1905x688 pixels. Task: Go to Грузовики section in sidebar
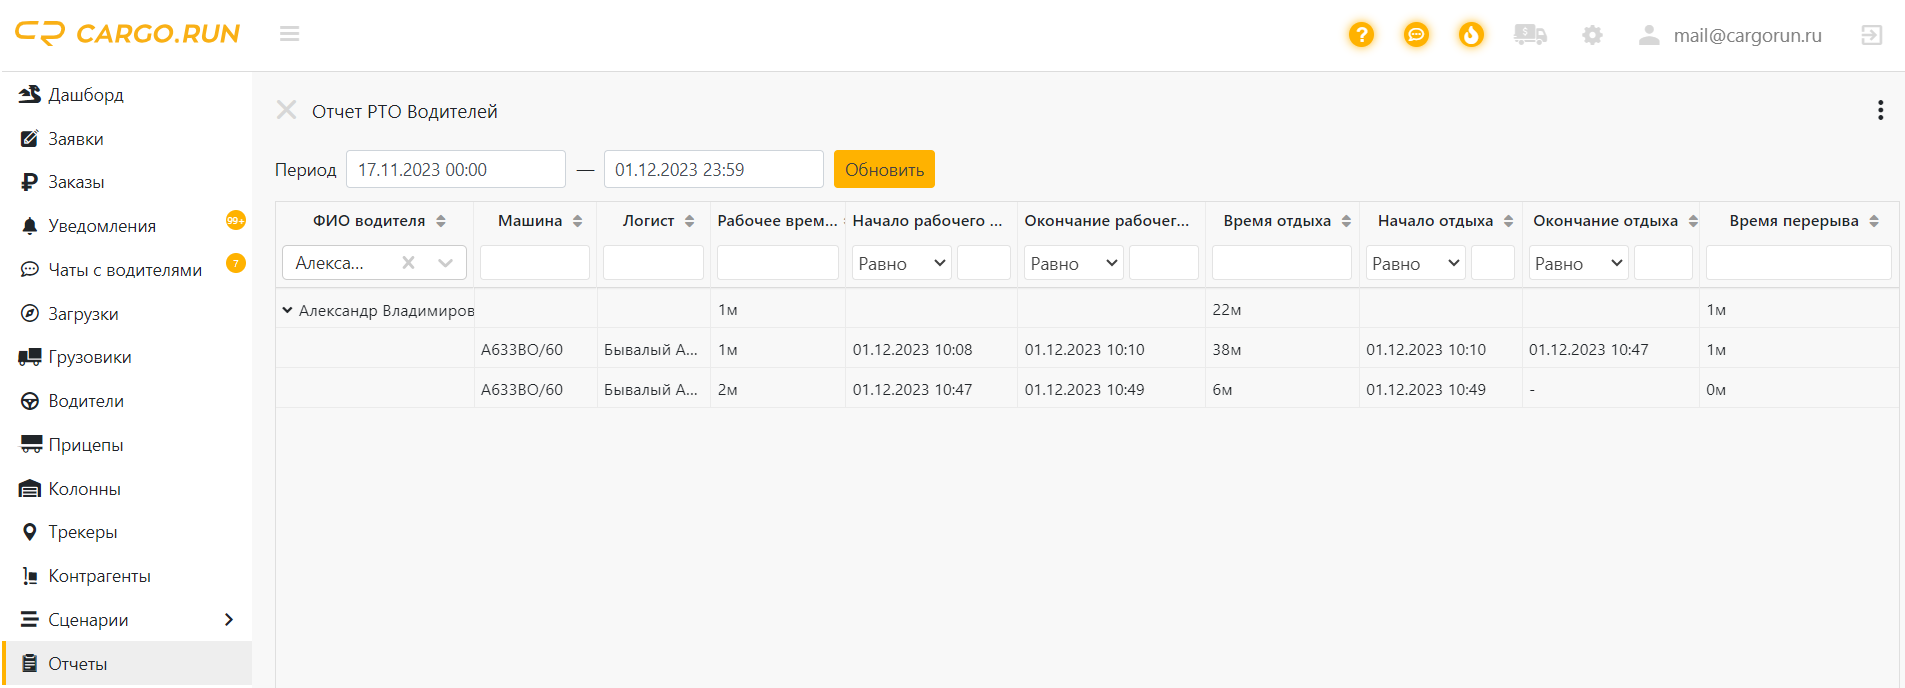coord(89,357)
